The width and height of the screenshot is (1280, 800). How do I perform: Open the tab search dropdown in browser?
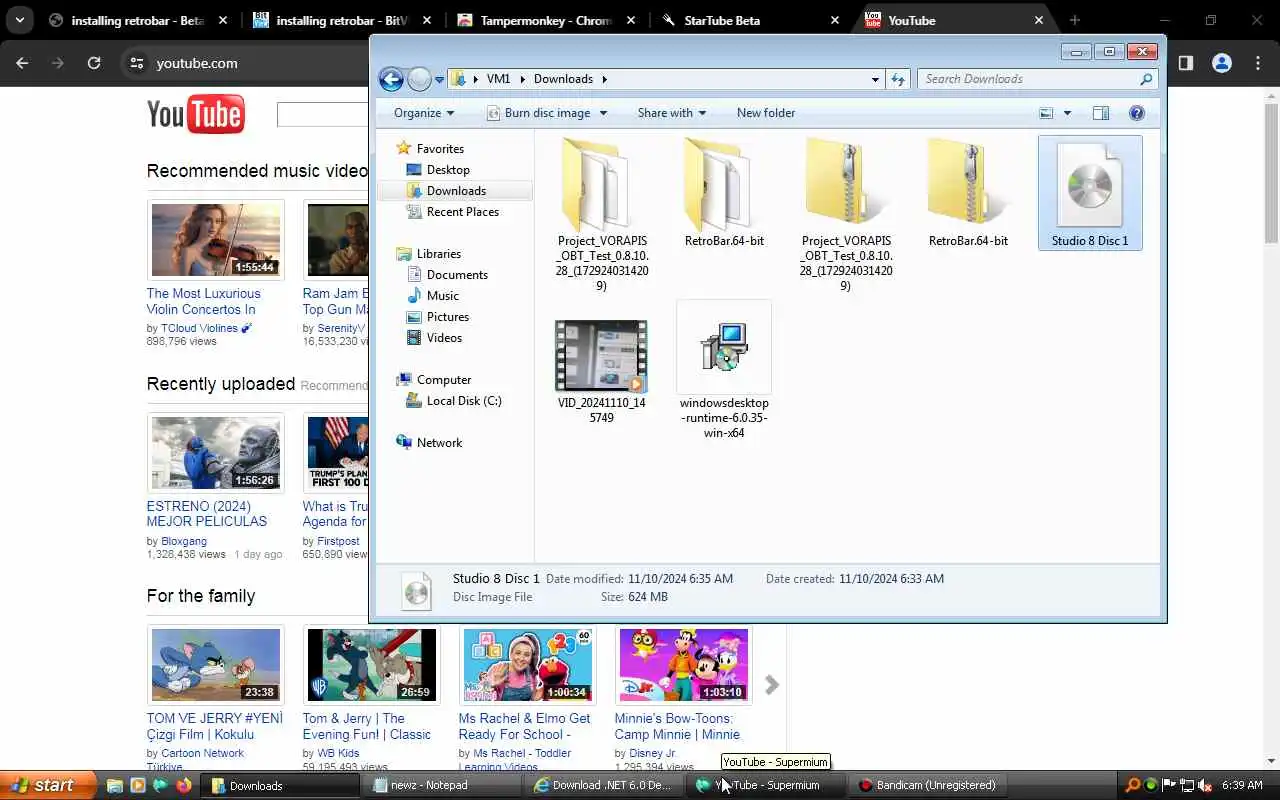[19, 20]
